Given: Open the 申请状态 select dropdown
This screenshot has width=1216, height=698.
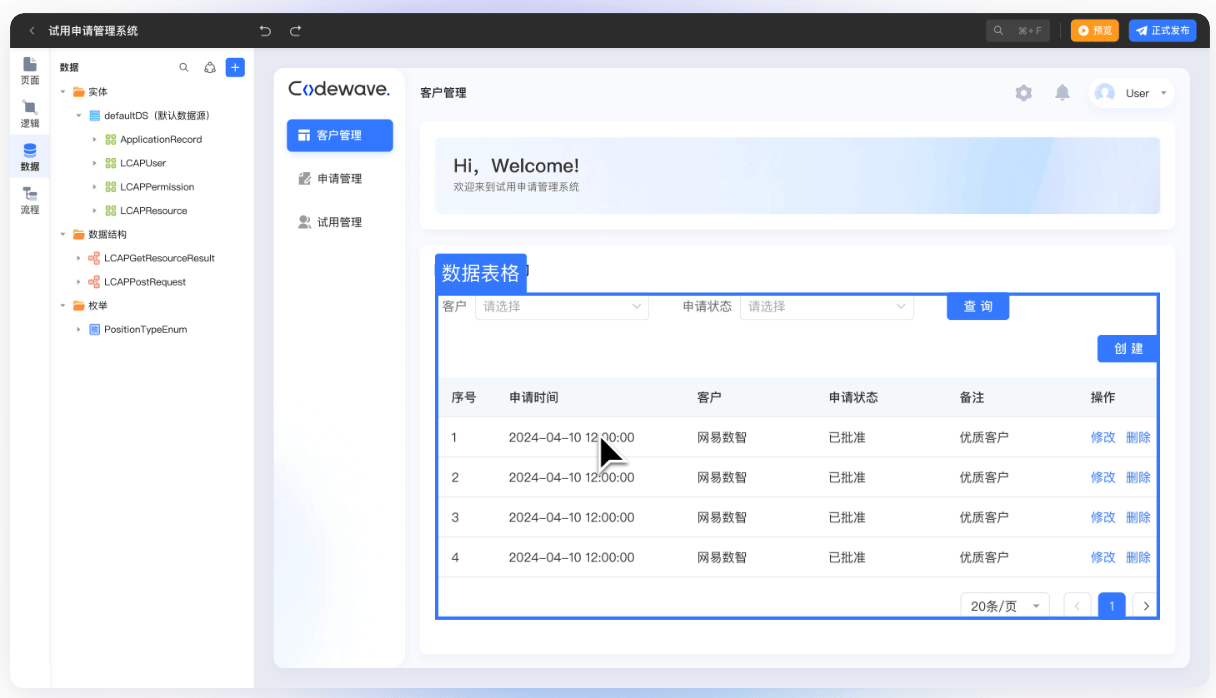Looking at the screenshot, I should coord(827,307).
